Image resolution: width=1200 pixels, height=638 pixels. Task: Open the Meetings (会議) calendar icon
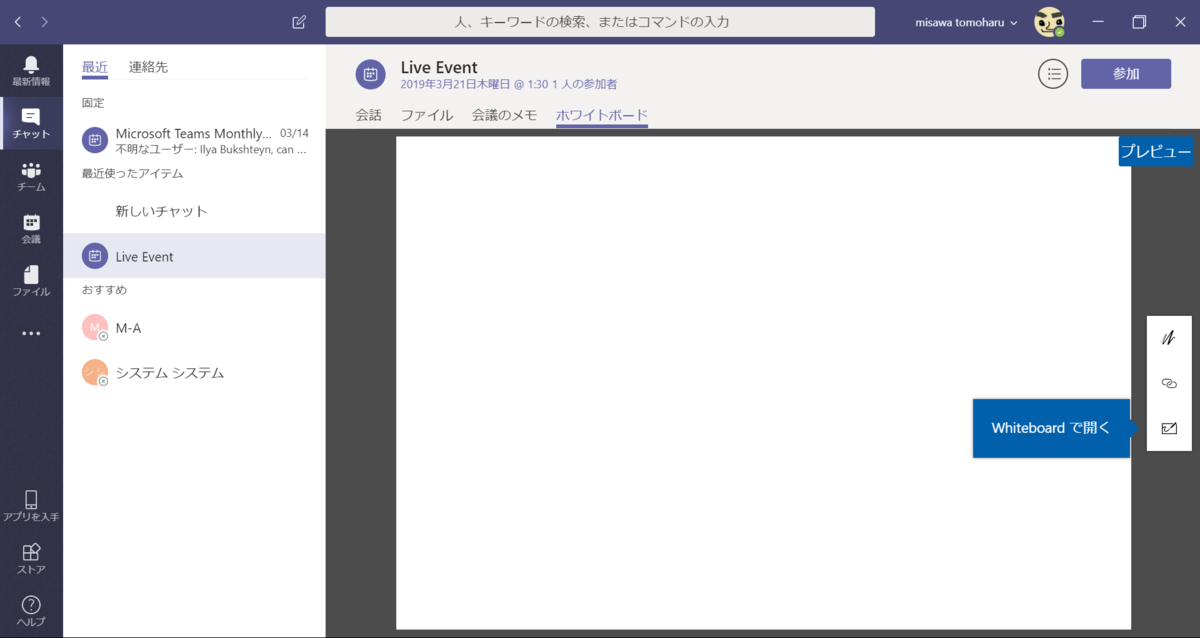pos(31,229)
